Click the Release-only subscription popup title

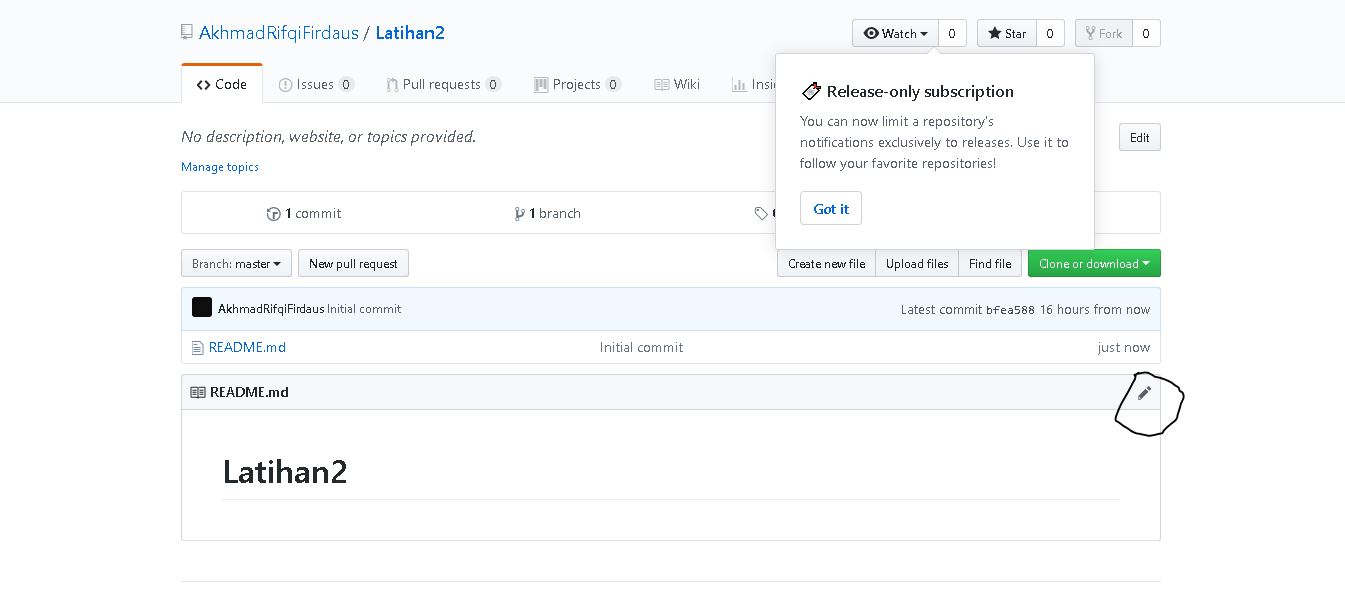920,92
